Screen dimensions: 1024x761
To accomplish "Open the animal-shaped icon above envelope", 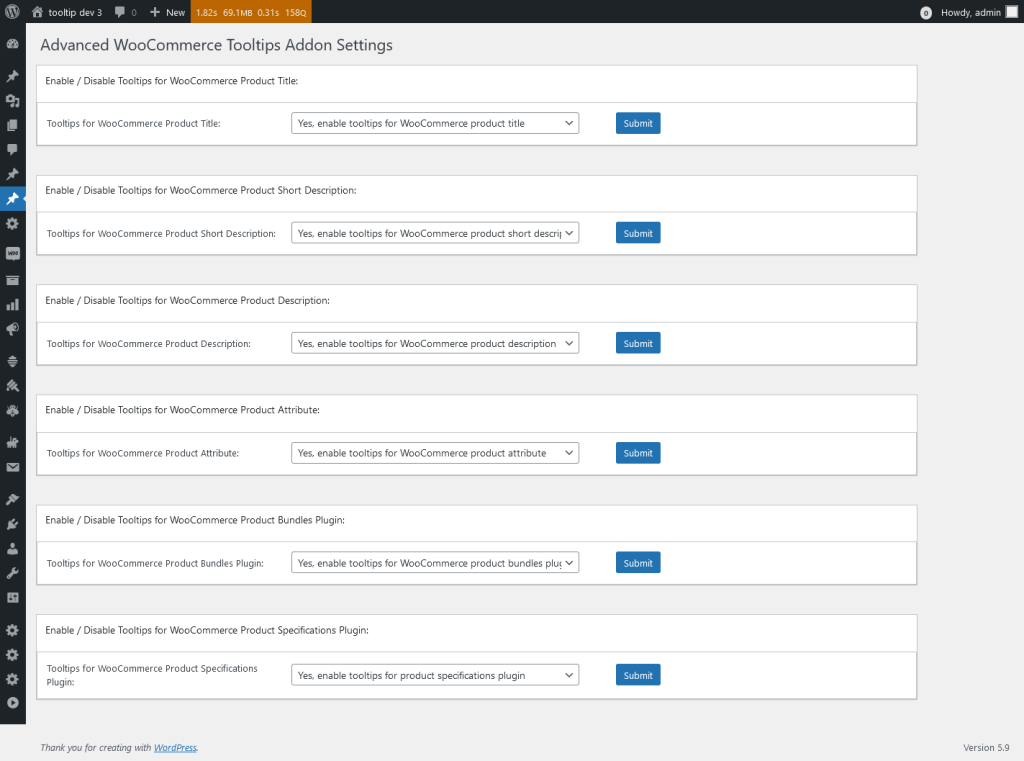I will point(12,443).
